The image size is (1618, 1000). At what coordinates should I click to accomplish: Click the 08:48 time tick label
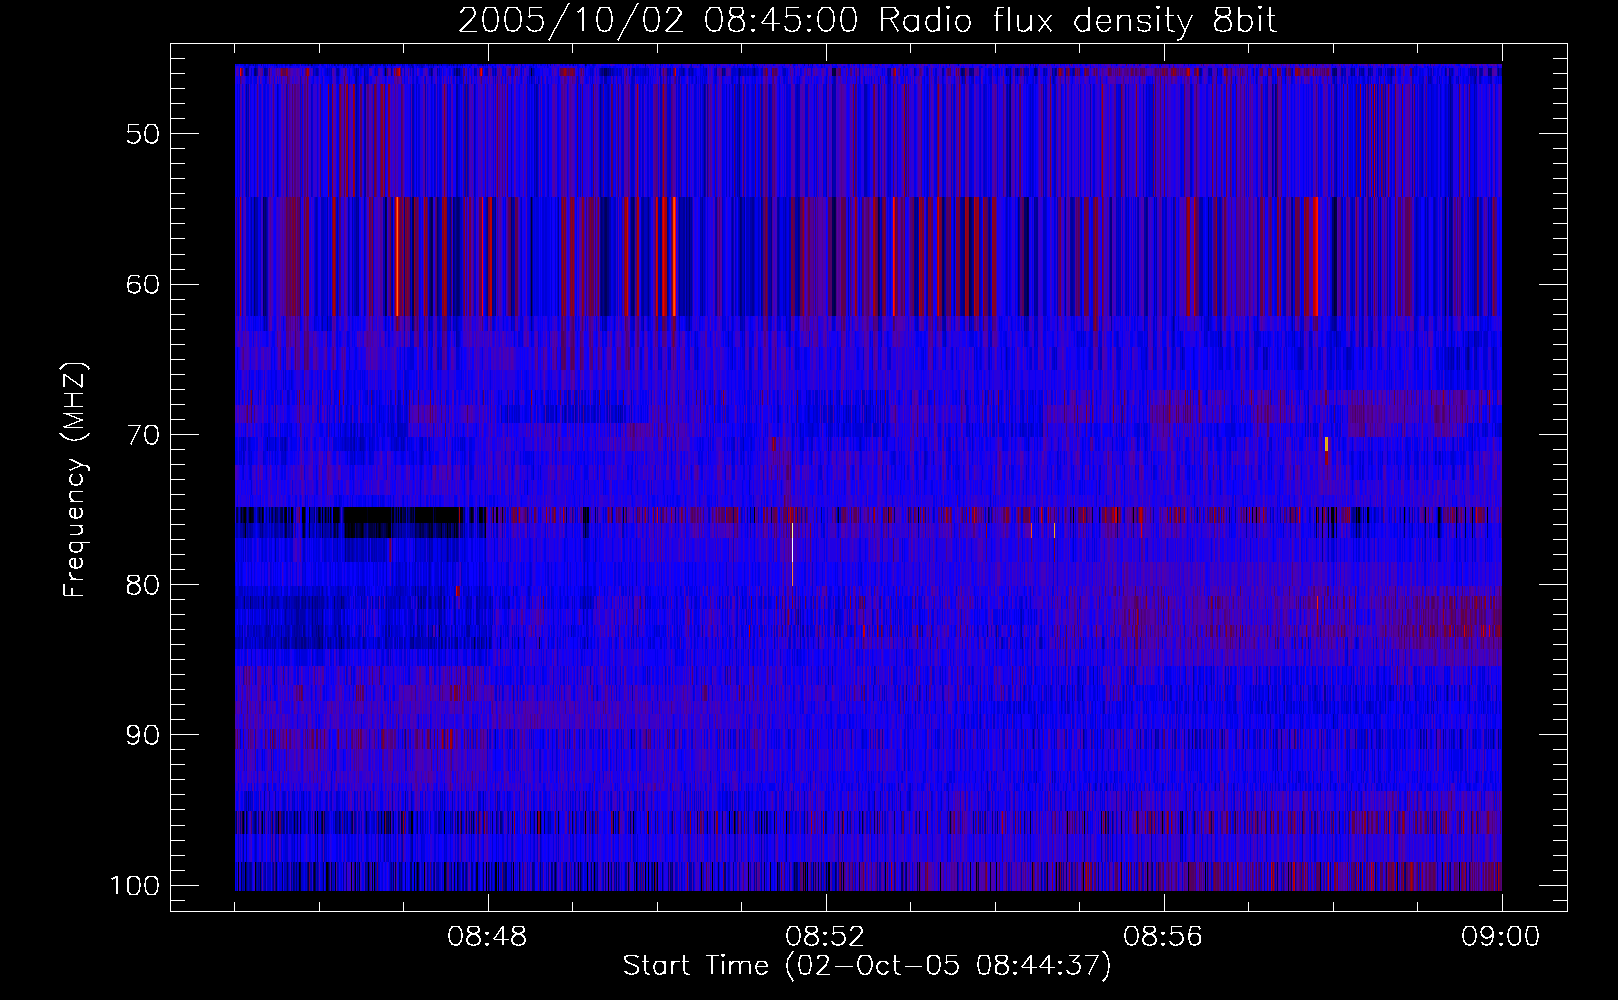point(488,937)
